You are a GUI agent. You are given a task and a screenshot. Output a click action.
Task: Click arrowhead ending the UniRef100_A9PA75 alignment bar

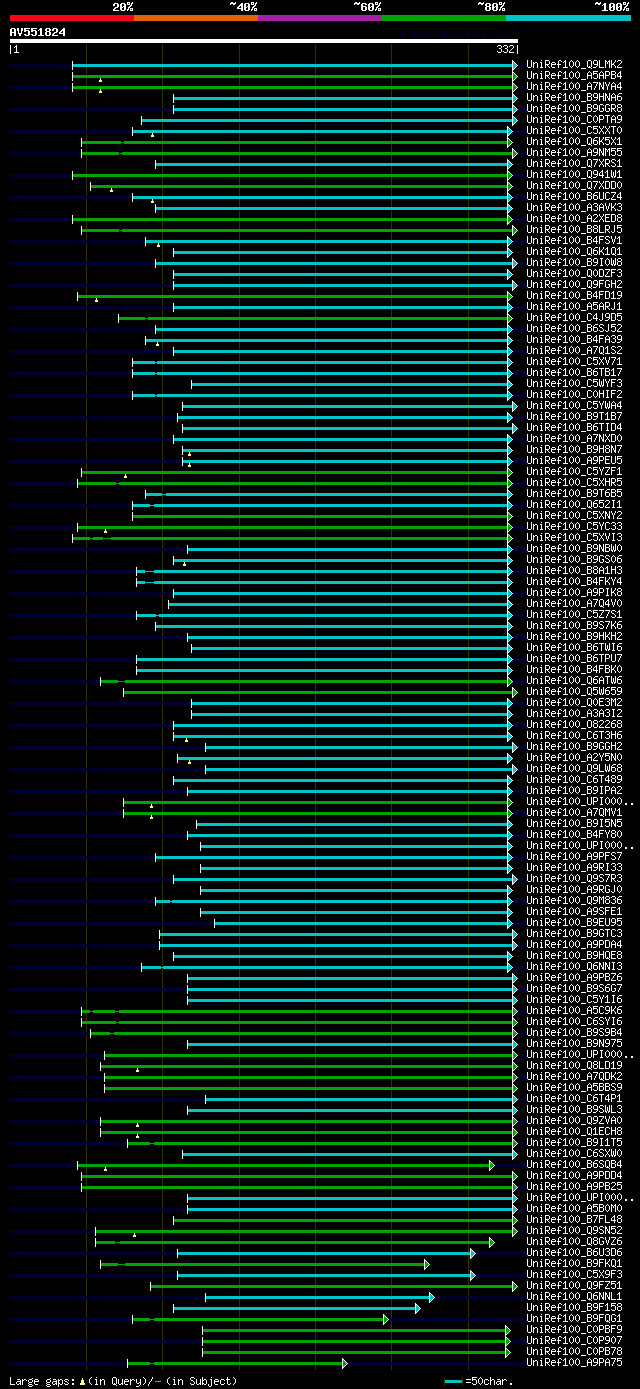[x=345, y=1362]
